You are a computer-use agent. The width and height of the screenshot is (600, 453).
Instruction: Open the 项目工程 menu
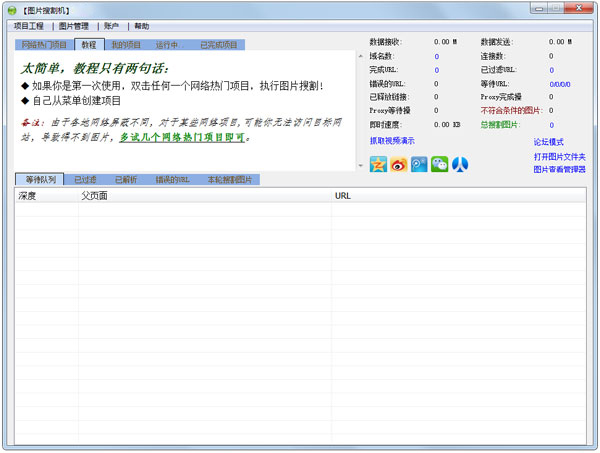pos(29,26)
